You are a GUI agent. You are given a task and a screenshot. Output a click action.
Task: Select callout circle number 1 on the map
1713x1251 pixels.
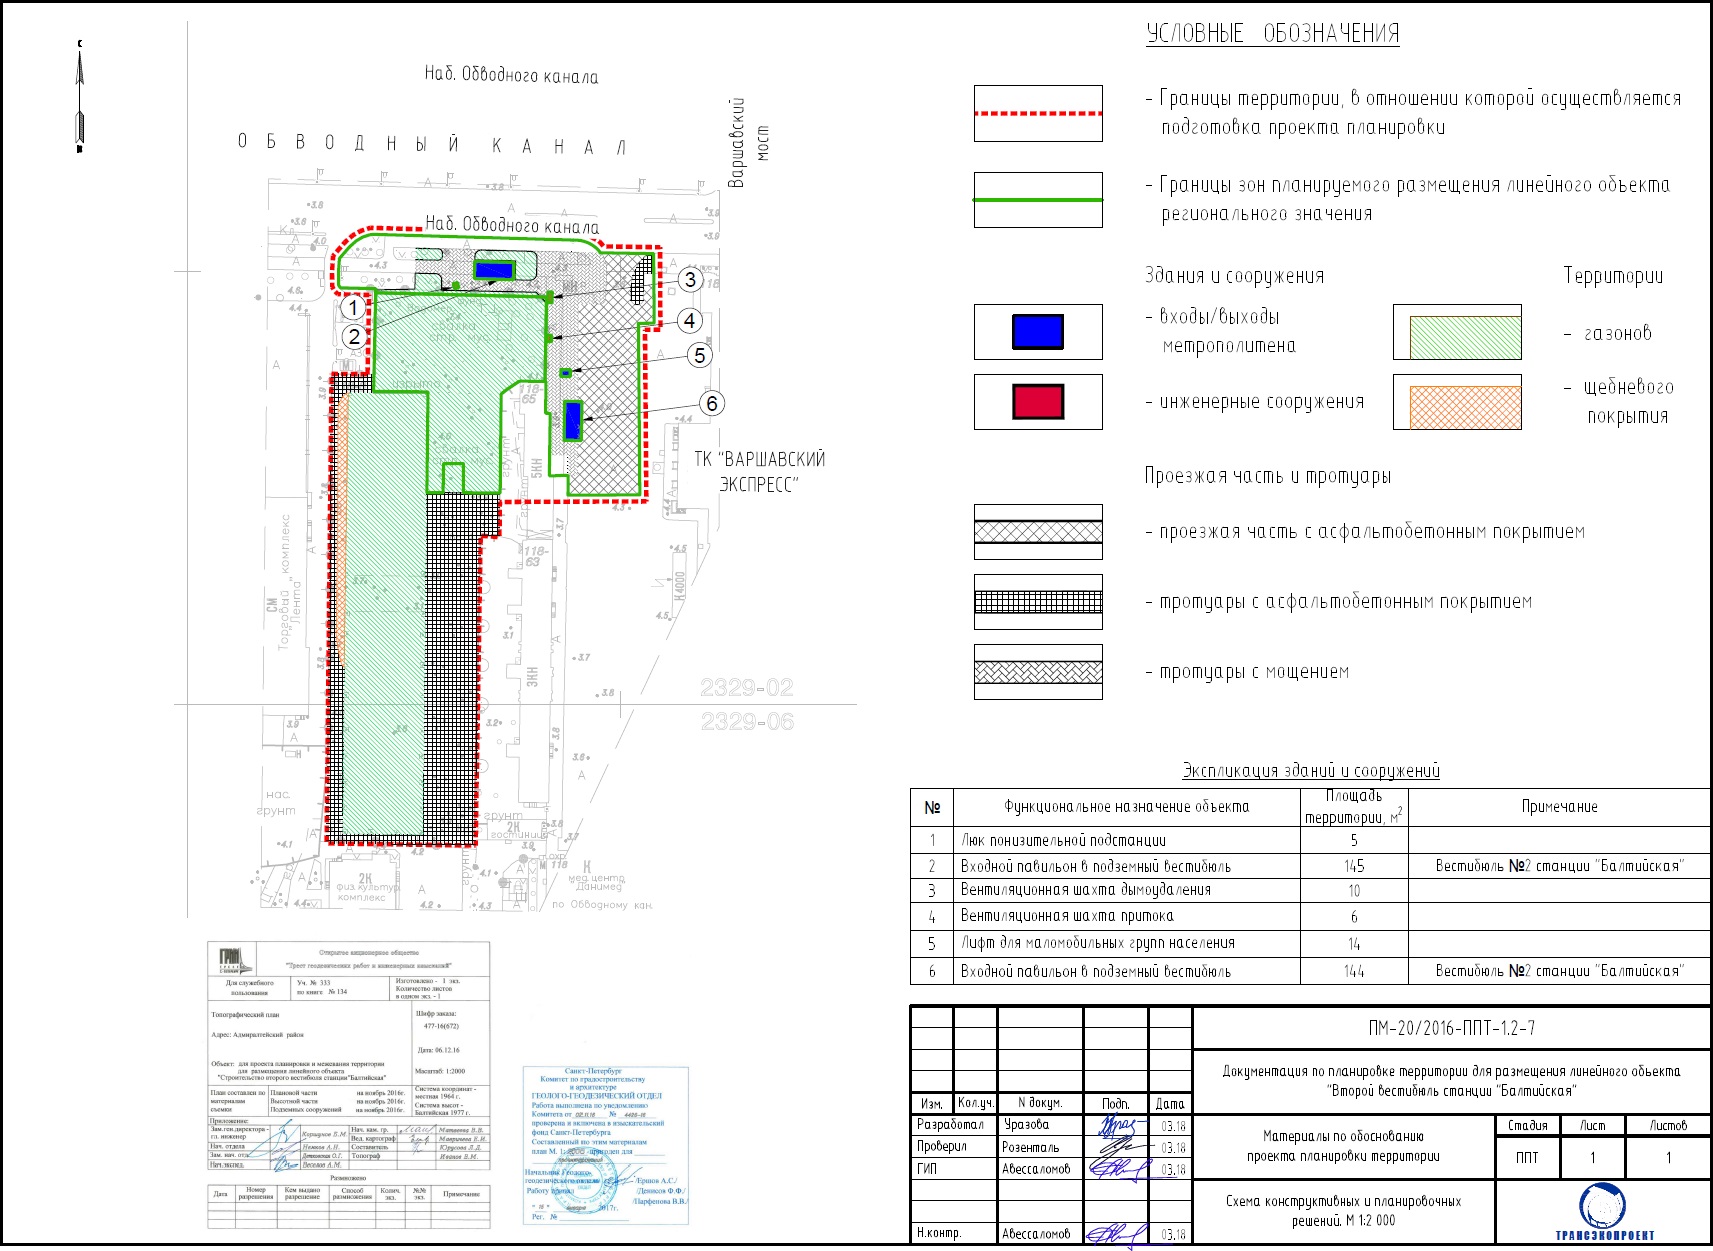coord(352,308)
